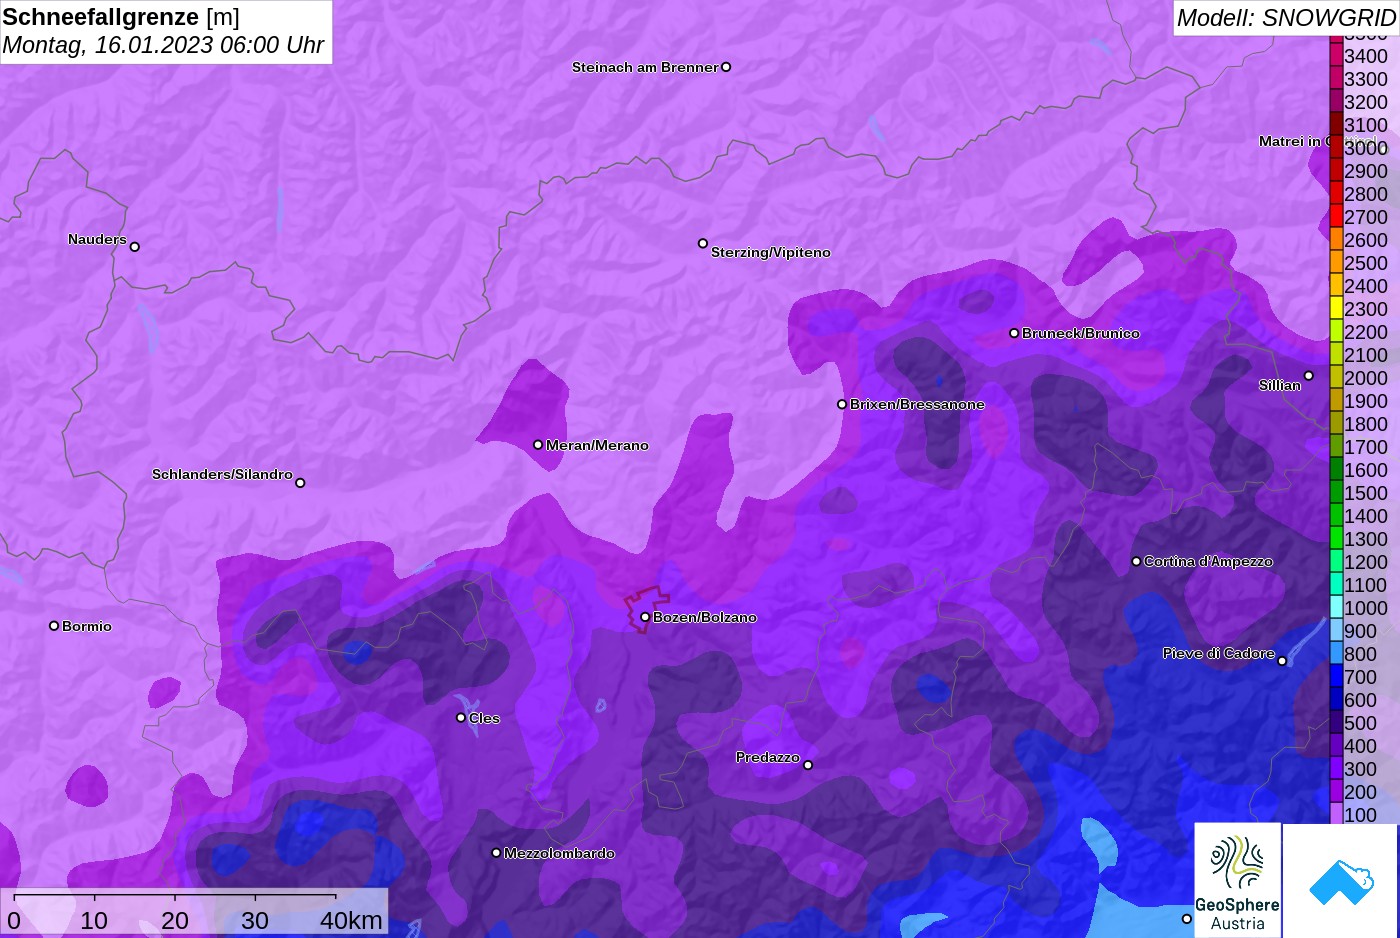This screenshot has width=1400, height=938.
Task: Click the Nauders text label
Action: 97,239
